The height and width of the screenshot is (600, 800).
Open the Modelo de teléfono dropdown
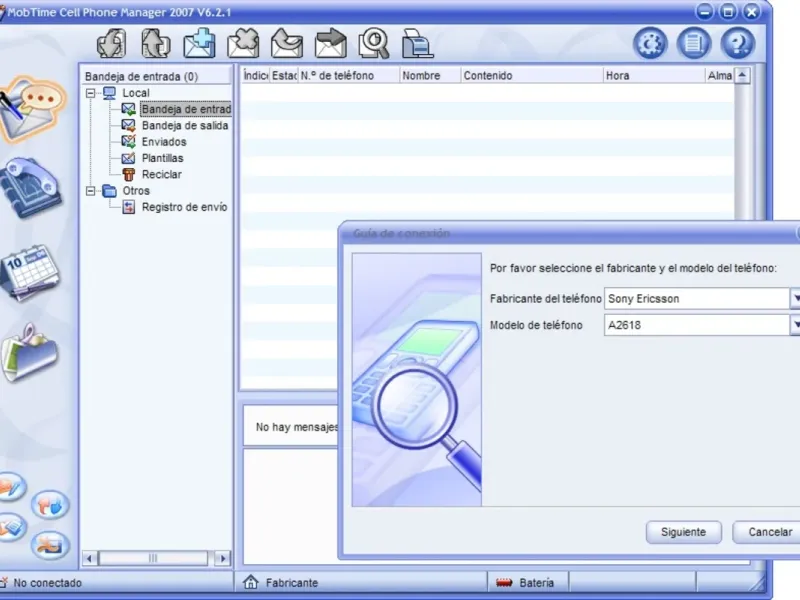point(797,325)
